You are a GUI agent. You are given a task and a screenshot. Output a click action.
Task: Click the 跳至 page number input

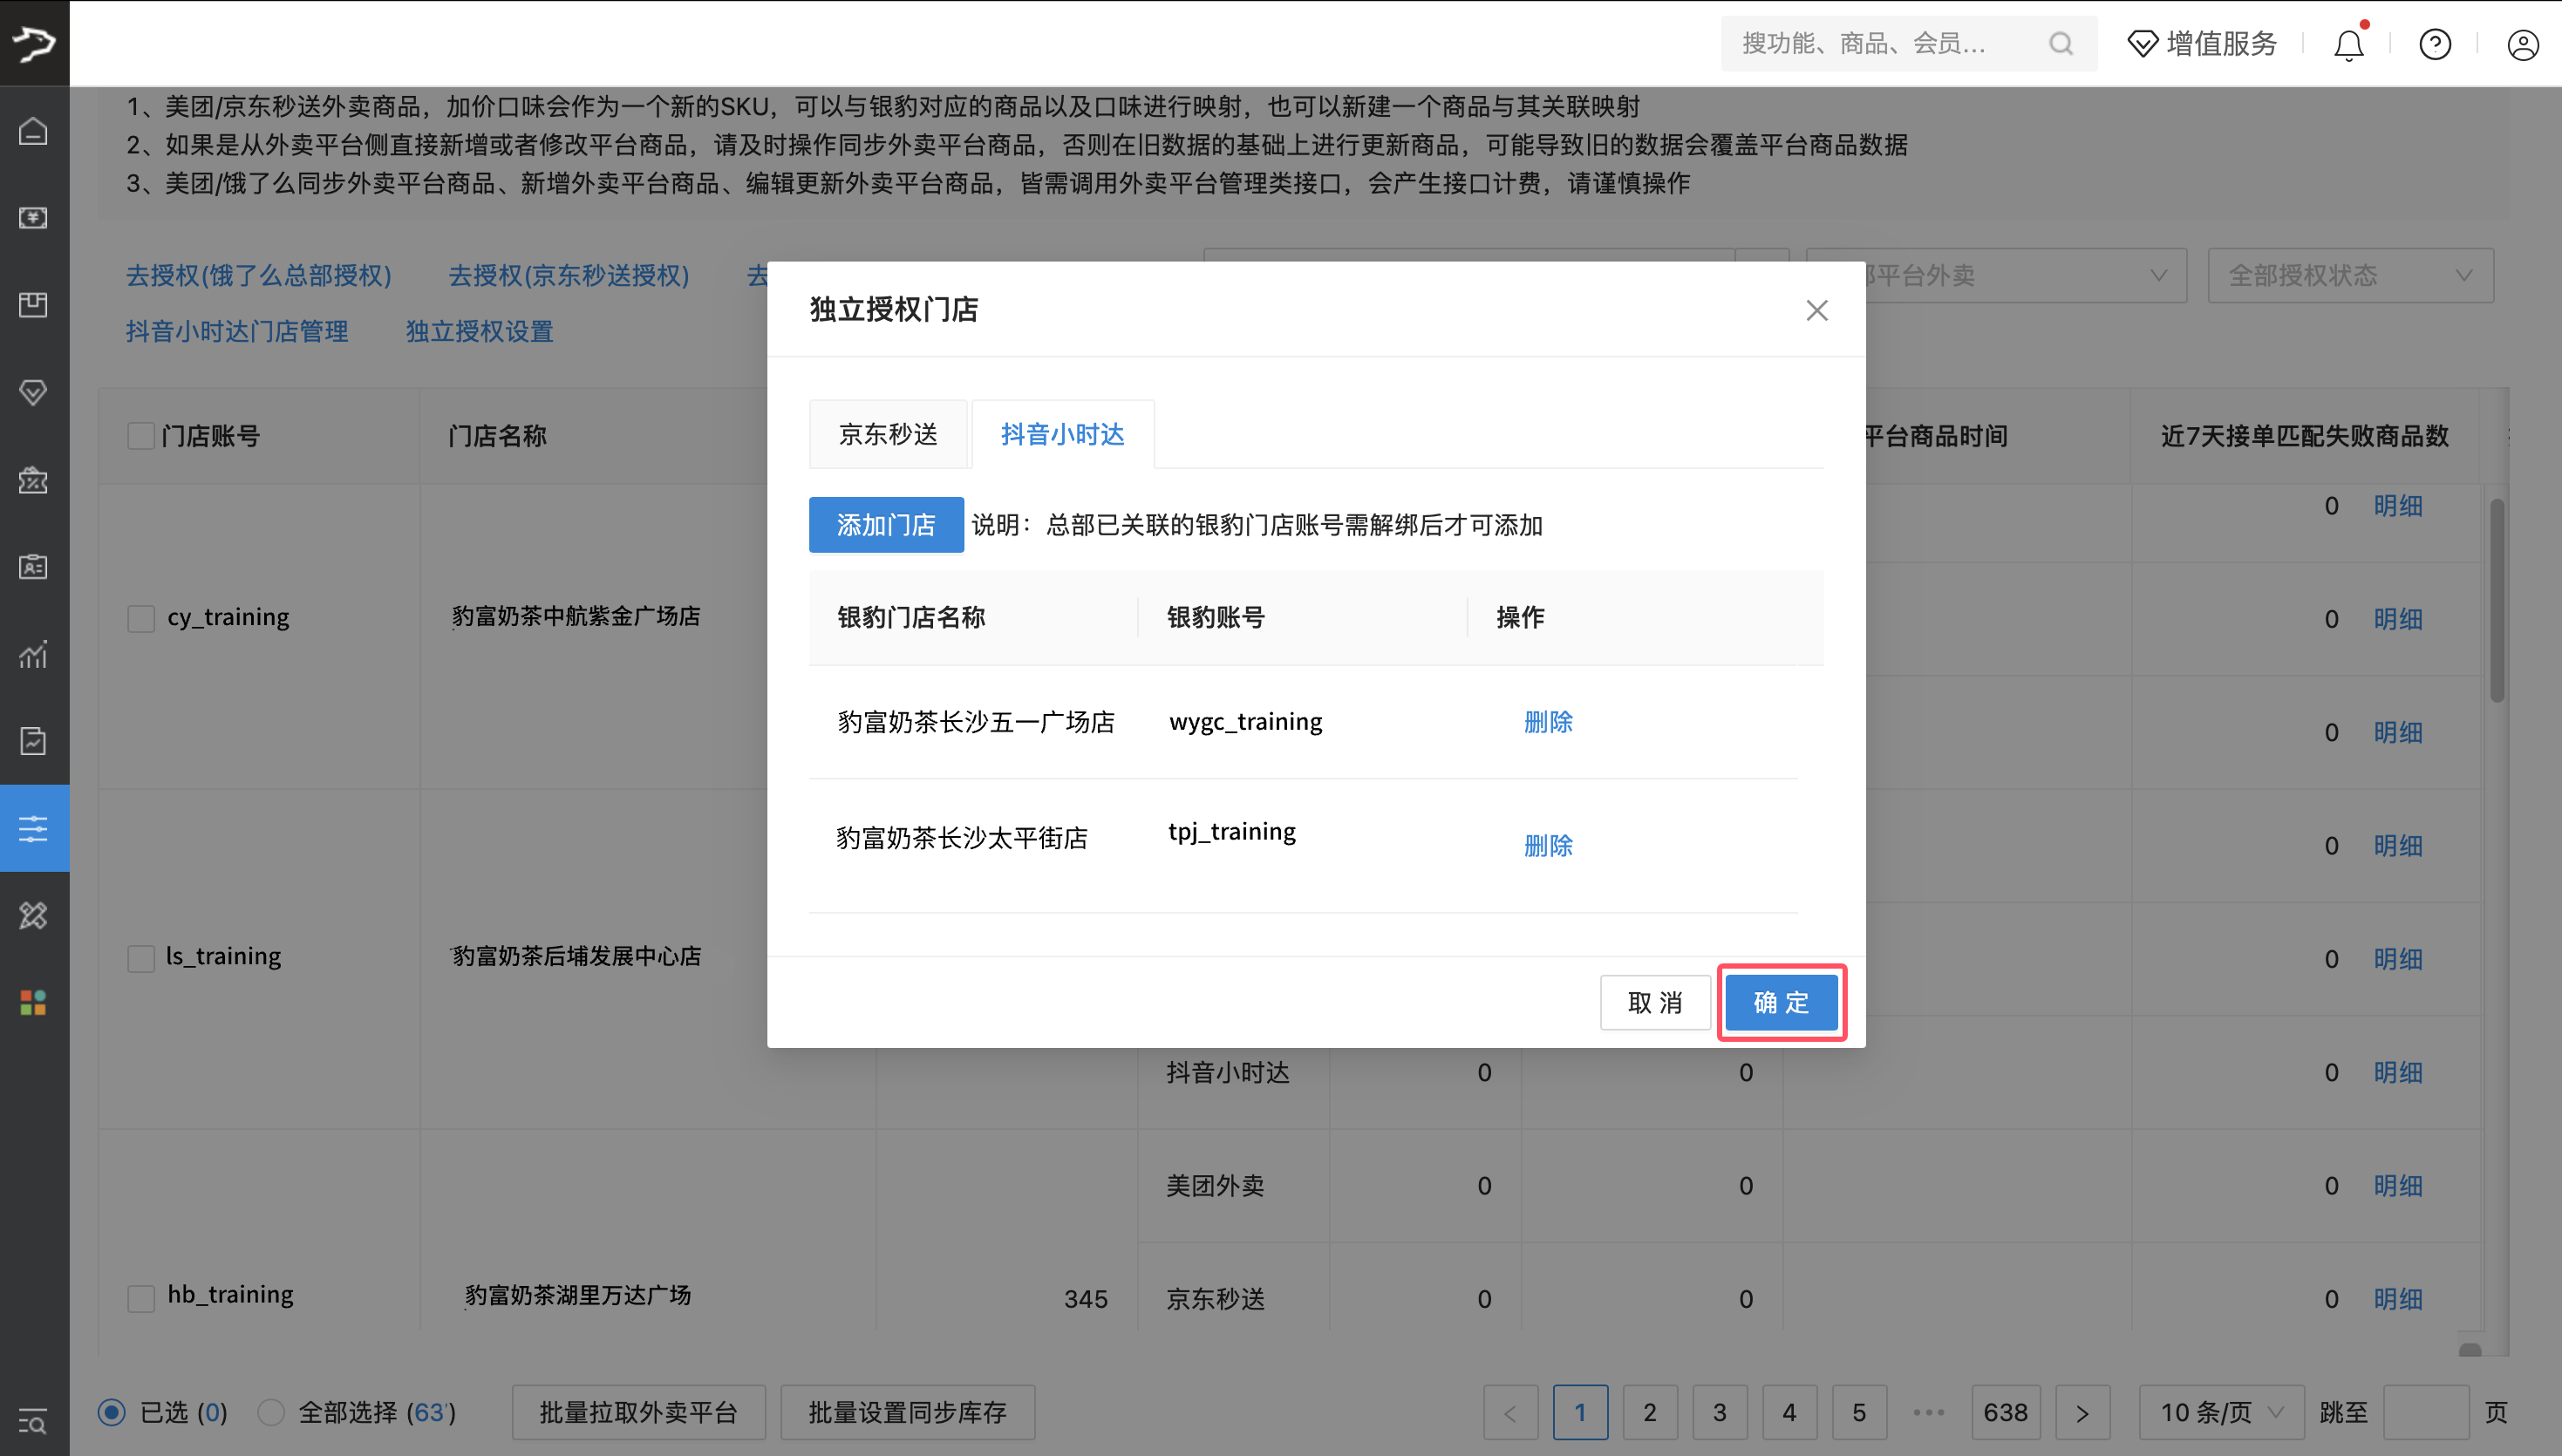pyautogui.click(x=2427, y=1412)
